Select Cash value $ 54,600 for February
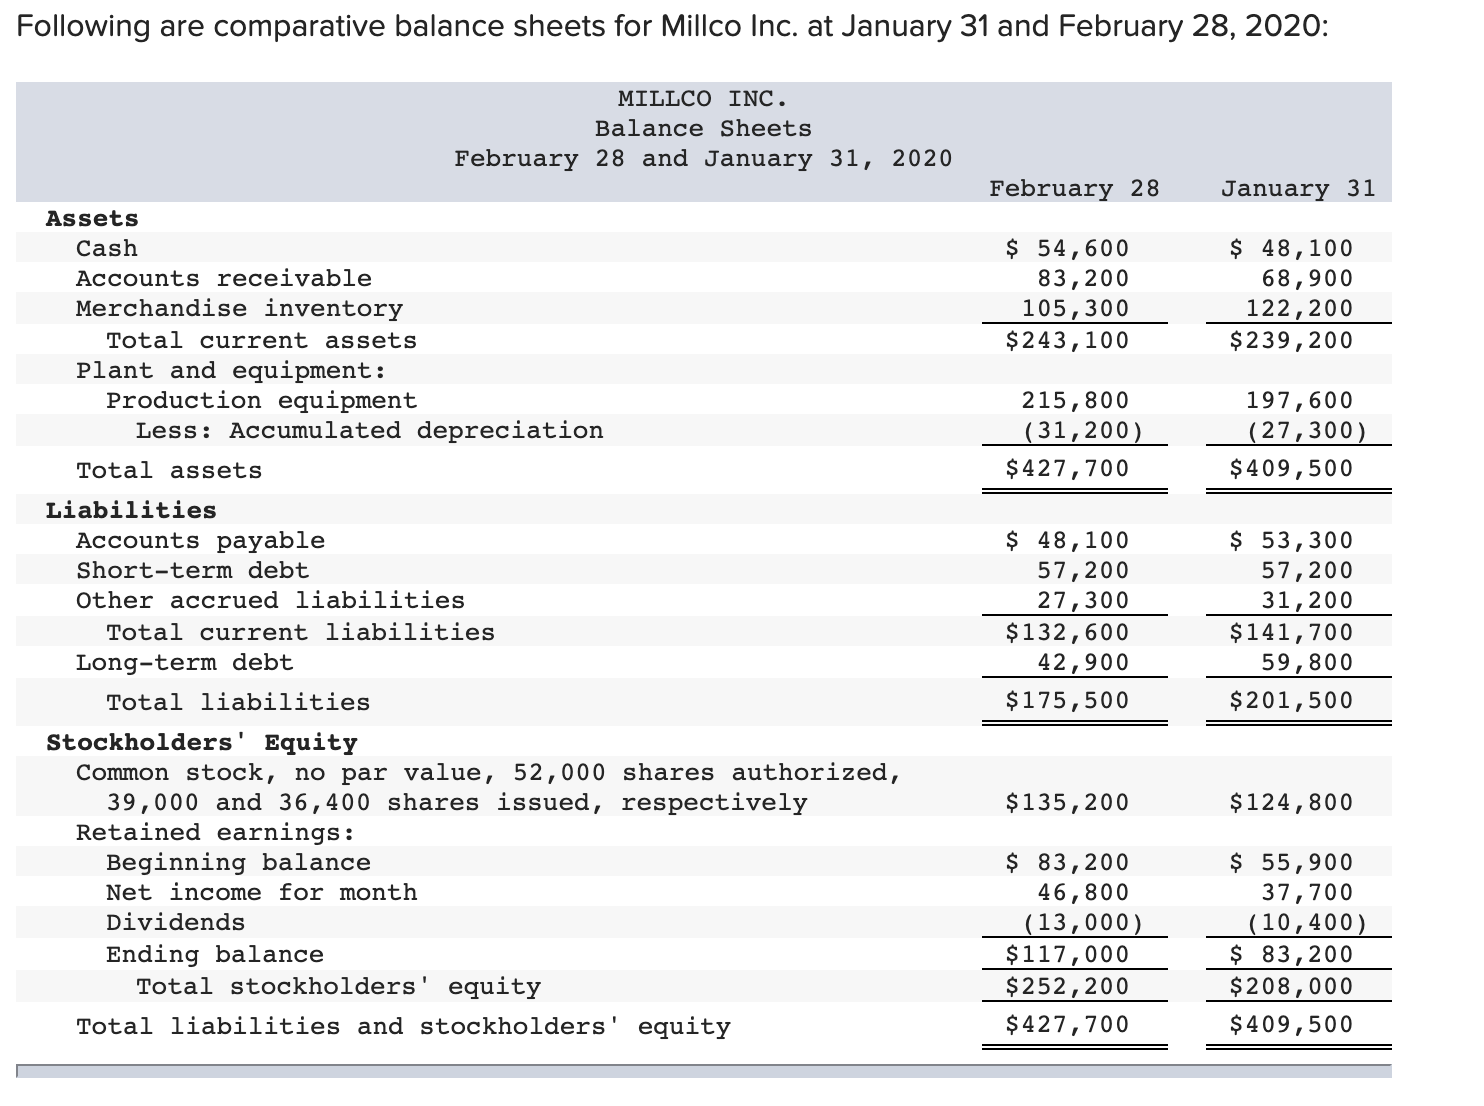The image size is (1484, 1106). point(1067,248)
